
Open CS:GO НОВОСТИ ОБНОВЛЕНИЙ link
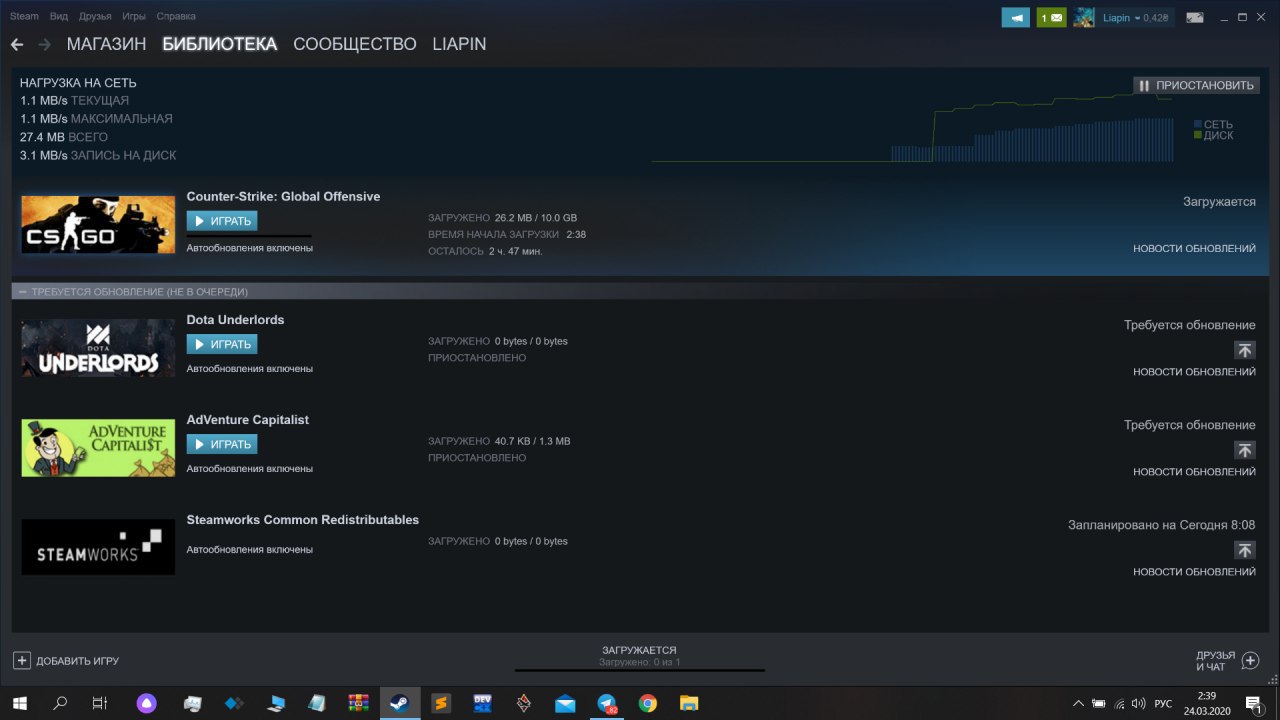click(1194, 248)
